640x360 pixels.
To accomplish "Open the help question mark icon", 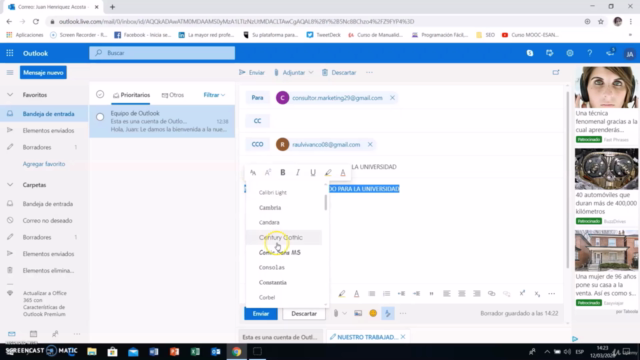I will coord(590,53).
